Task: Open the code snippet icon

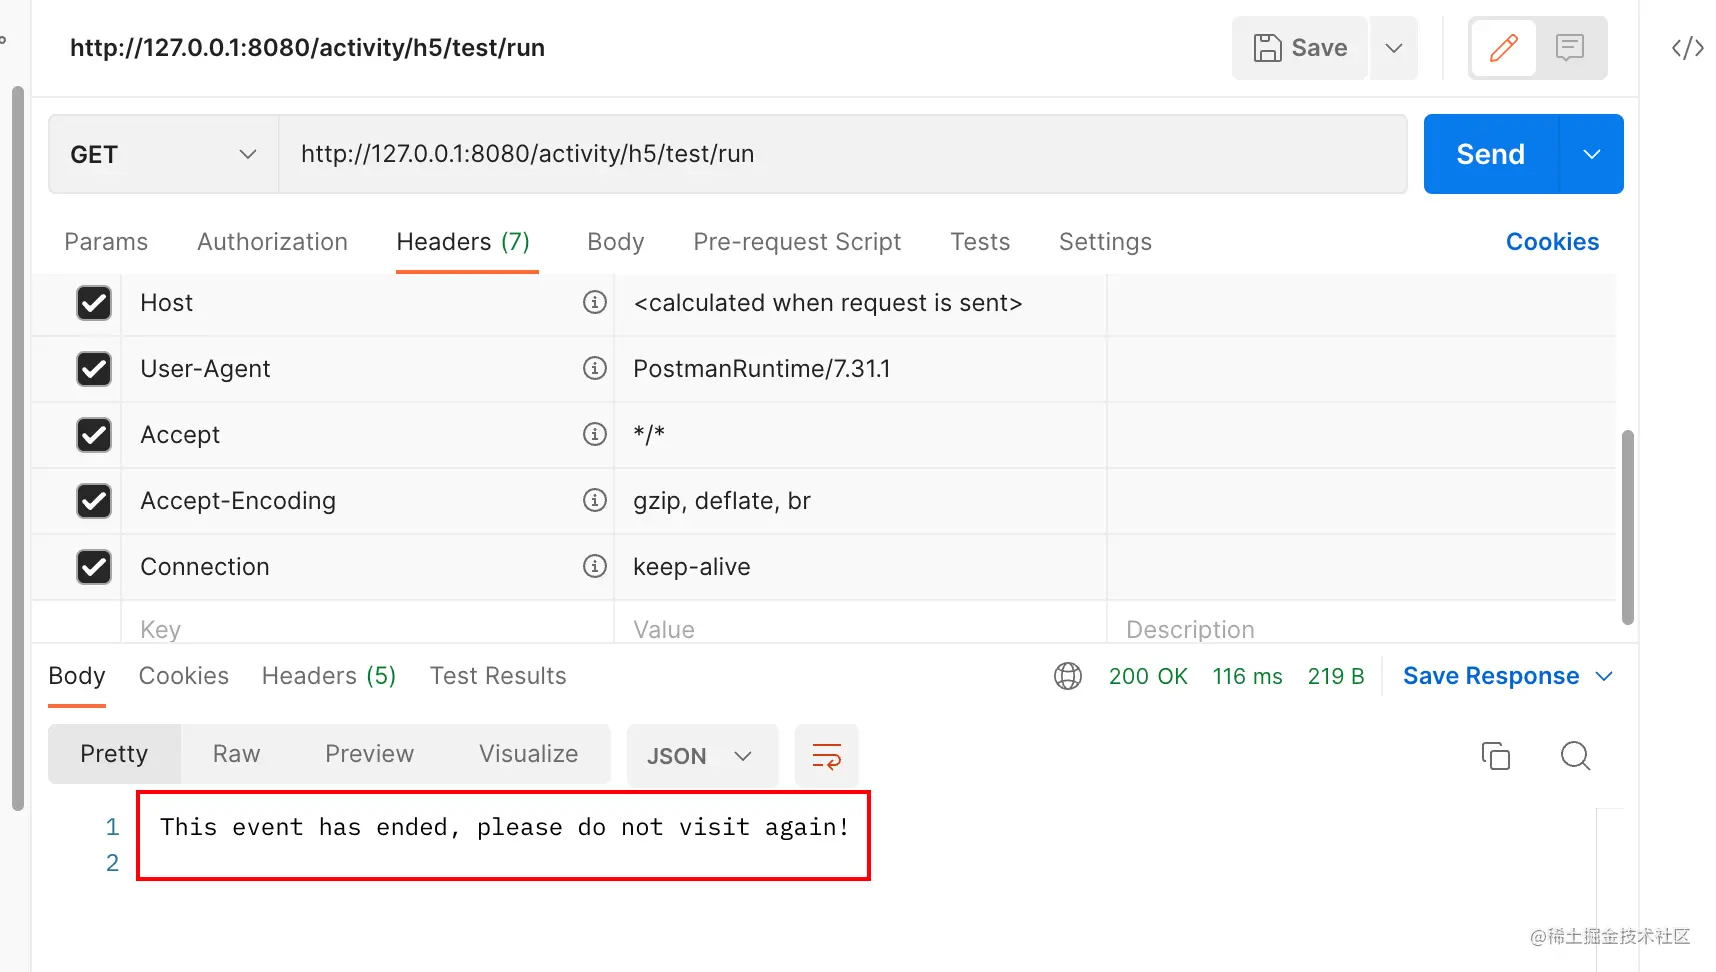Action: point(1688,48)
